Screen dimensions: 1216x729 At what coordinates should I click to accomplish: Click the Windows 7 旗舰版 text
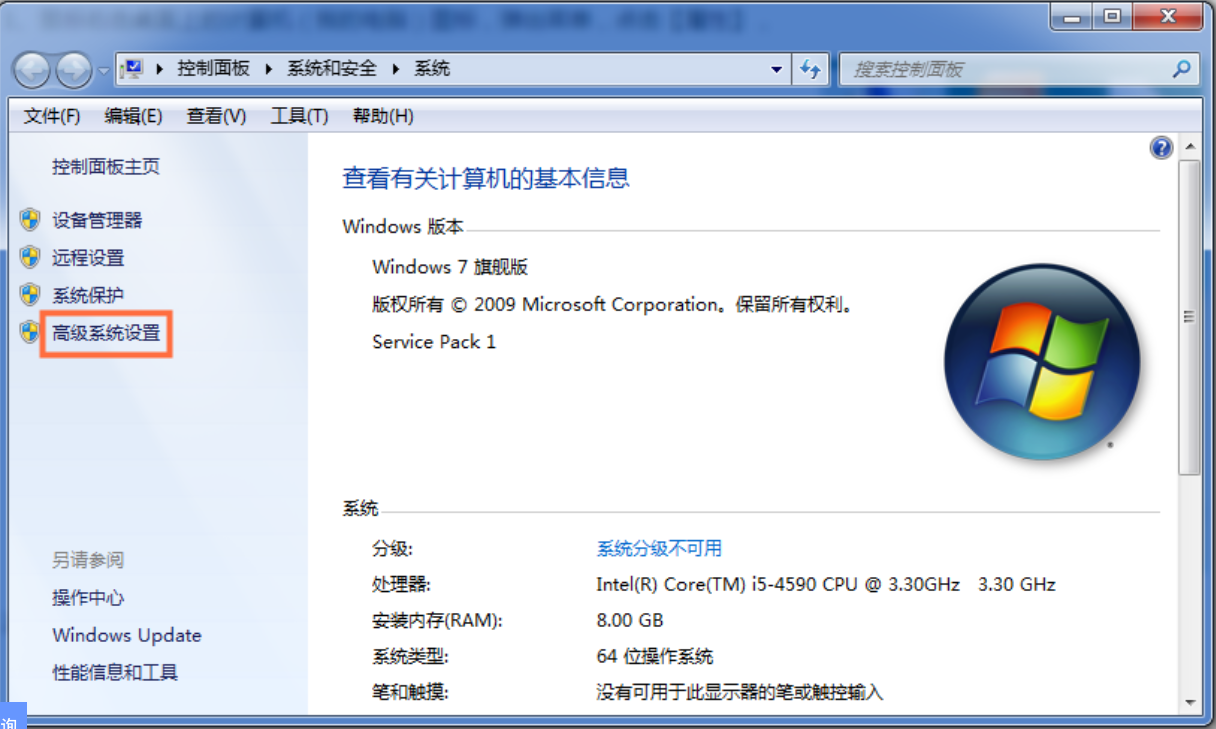pyautogui.click(x=450, y=267)
